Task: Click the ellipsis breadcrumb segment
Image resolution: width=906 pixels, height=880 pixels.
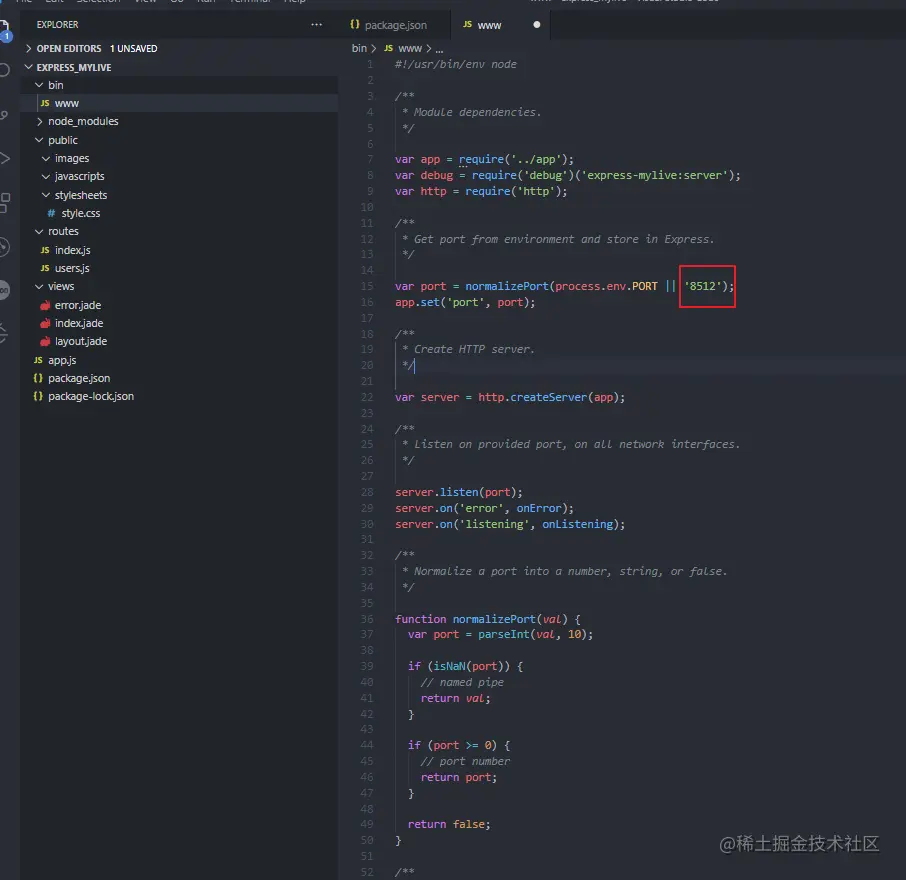Action: [439, 49]
